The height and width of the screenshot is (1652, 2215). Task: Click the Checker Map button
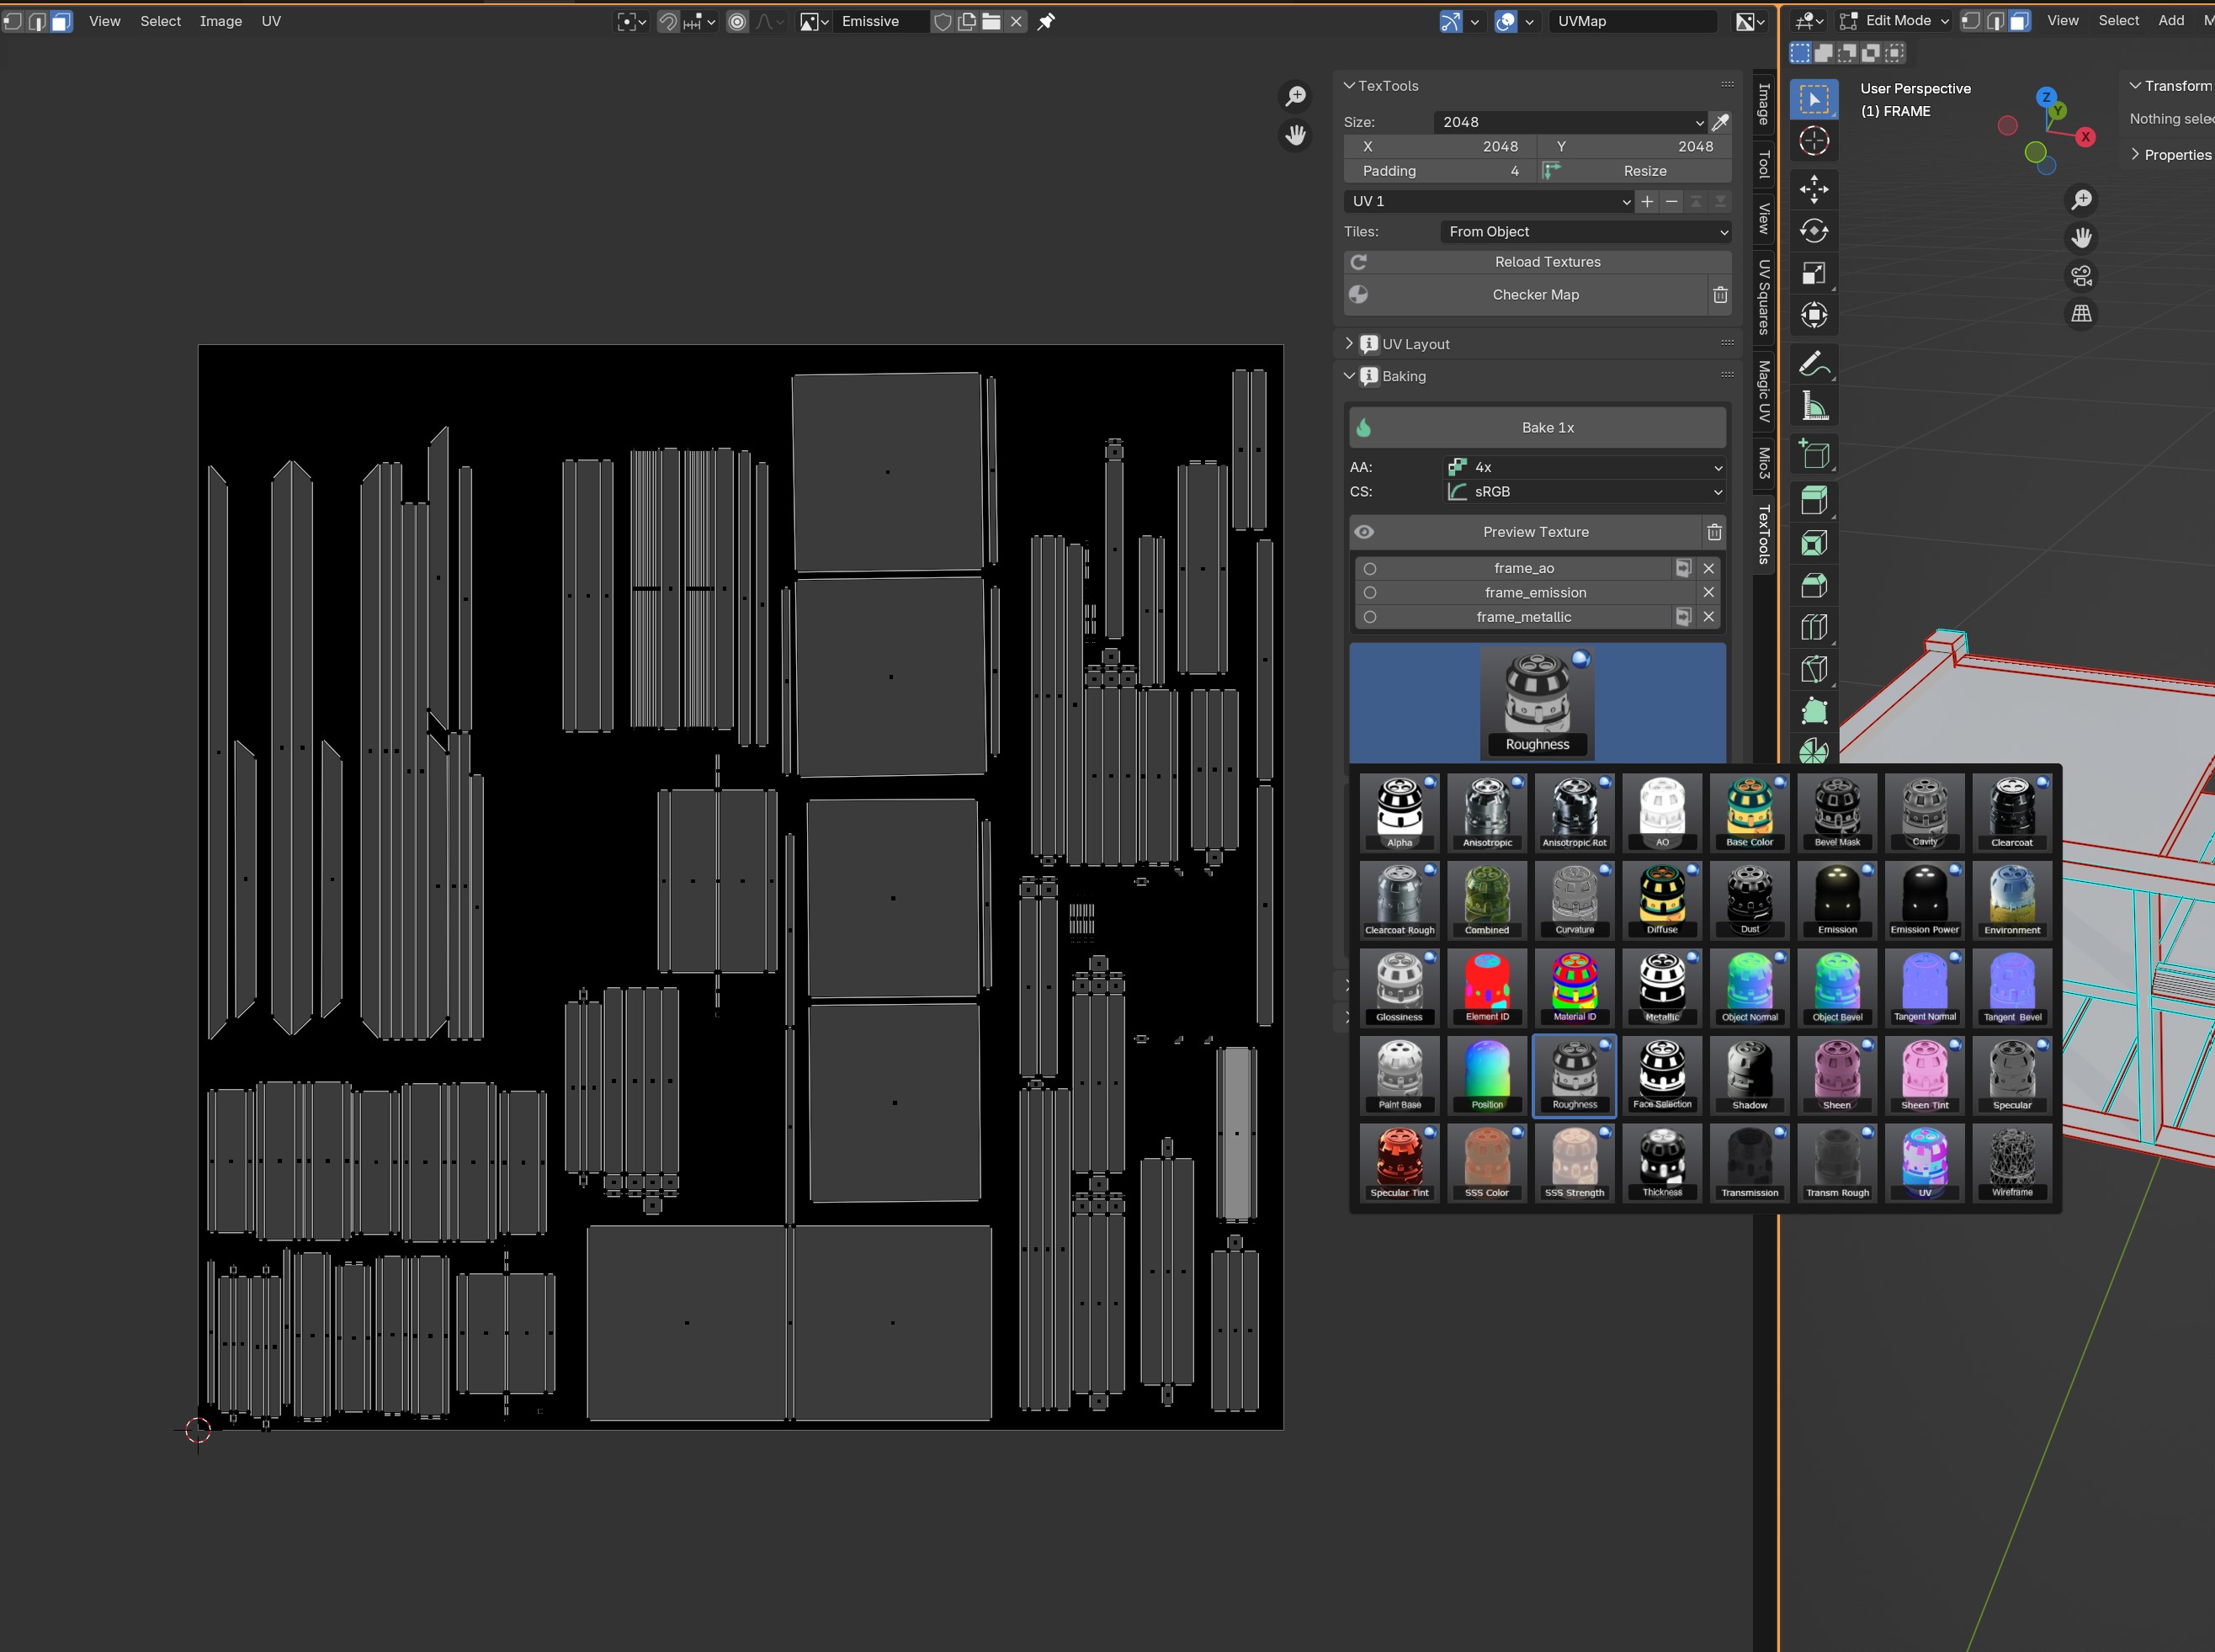click(x=1524, y=295)
